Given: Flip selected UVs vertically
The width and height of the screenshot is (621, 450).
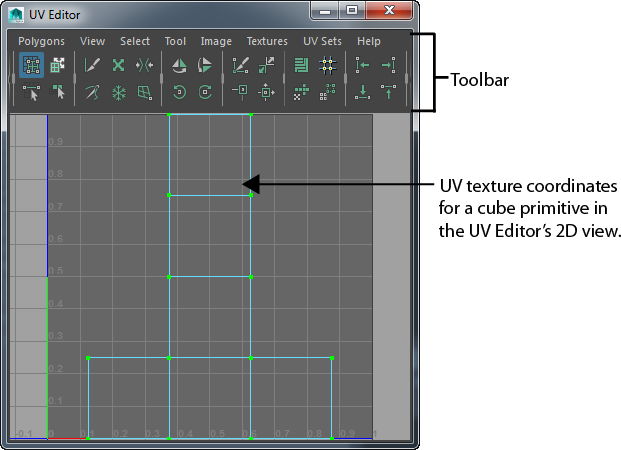Looking at the screenshot, I should point(205,65).
